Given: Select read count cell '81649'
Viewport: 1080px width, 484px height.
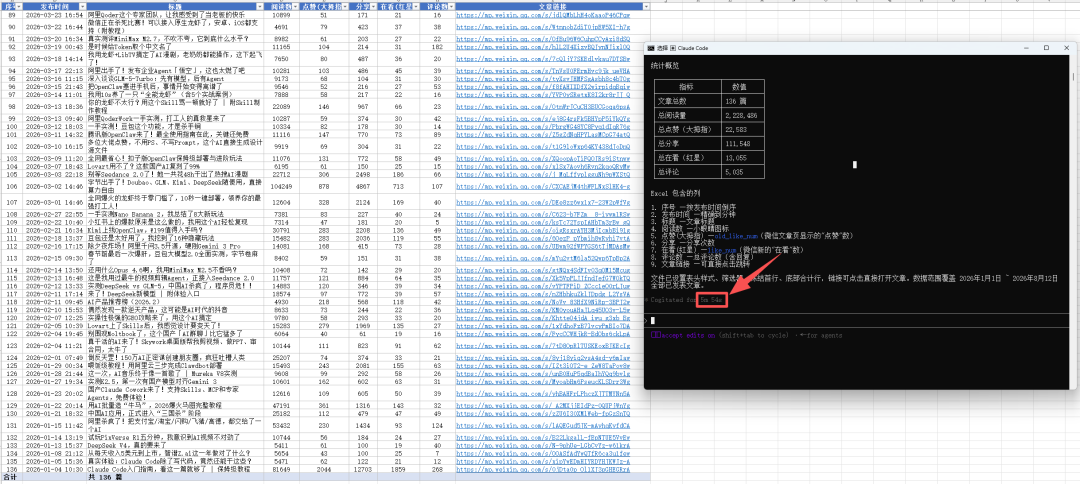Looking at the screenshot, I should click(282, 469).
